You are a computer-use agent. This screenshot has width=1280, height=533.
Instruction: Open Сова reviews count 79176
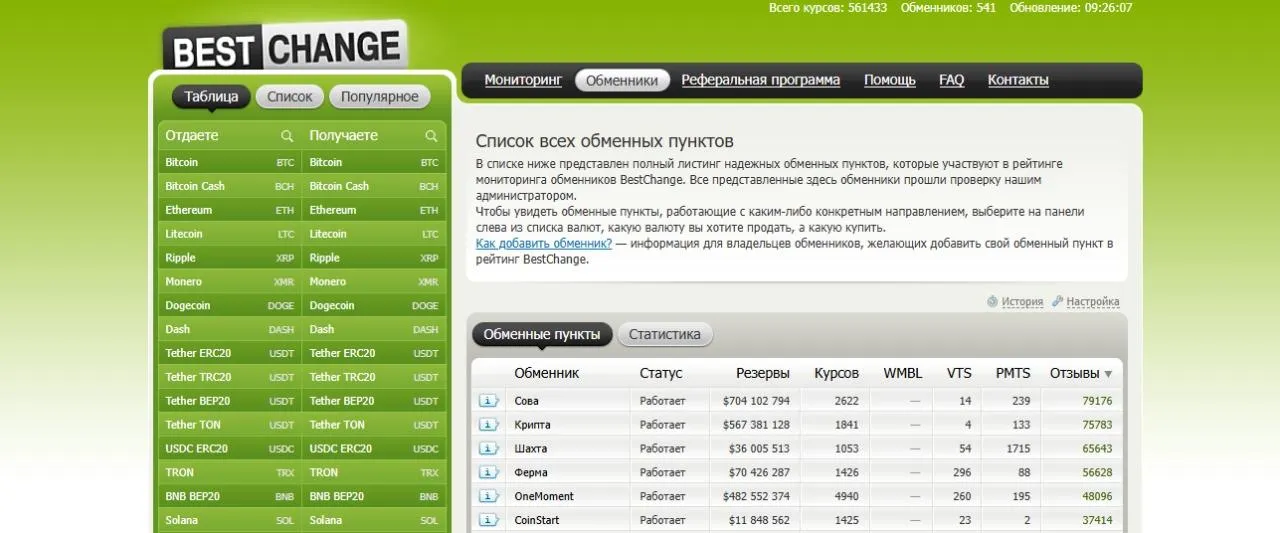click(1097, 401)
